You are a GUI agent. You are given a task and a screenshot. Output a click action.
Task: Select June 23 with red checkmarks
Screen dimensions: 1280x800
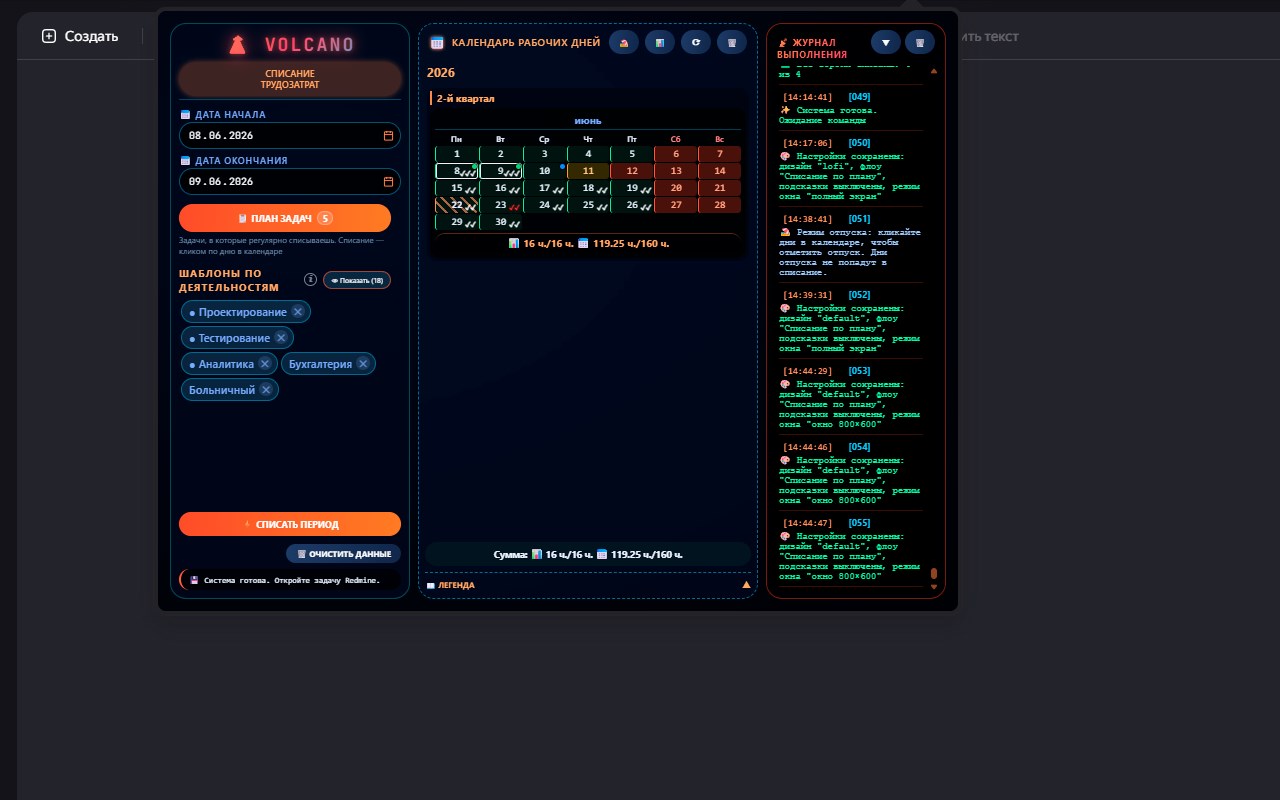coord(501,205)
